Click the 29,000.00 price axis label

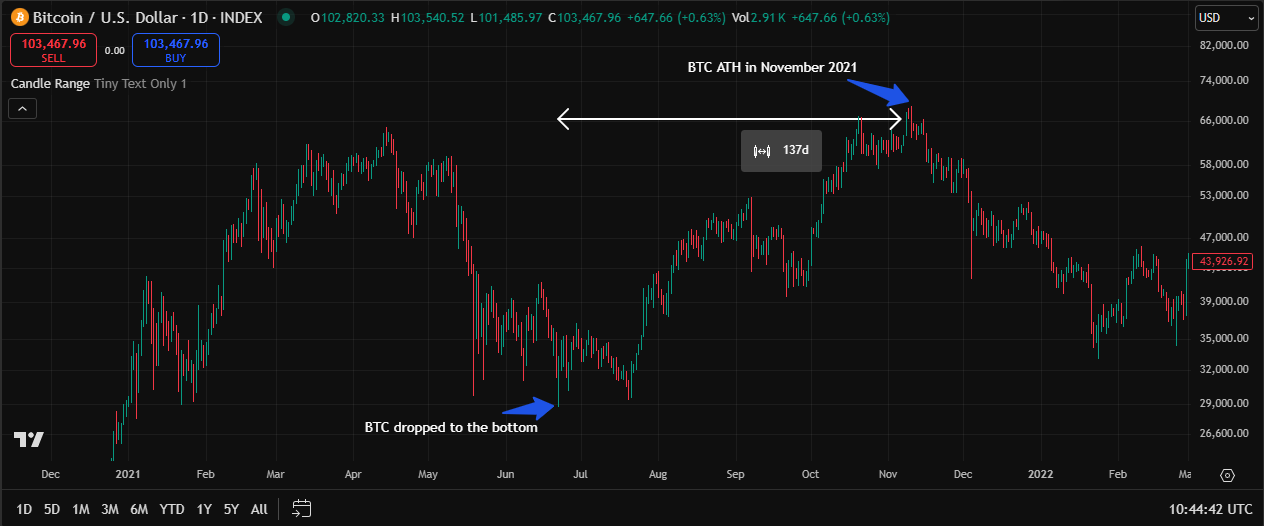pyautogui.click(x=1224, y=403)
